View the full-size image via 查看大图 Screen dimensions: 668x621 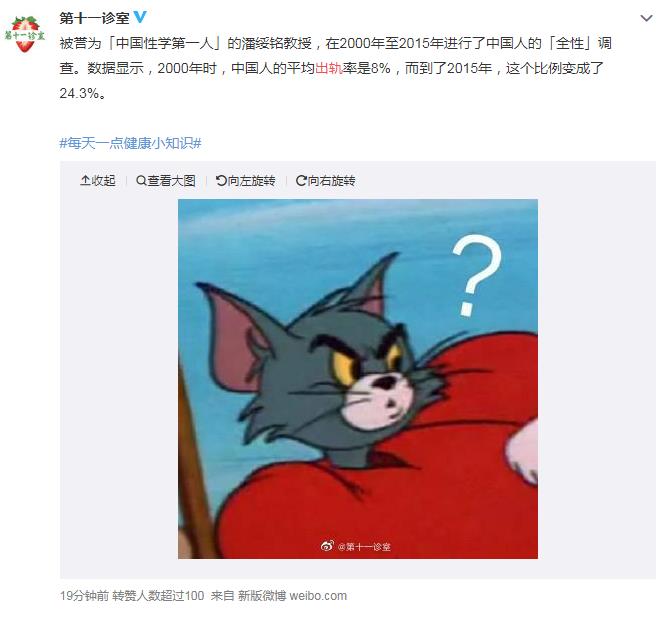coord(166,181)
